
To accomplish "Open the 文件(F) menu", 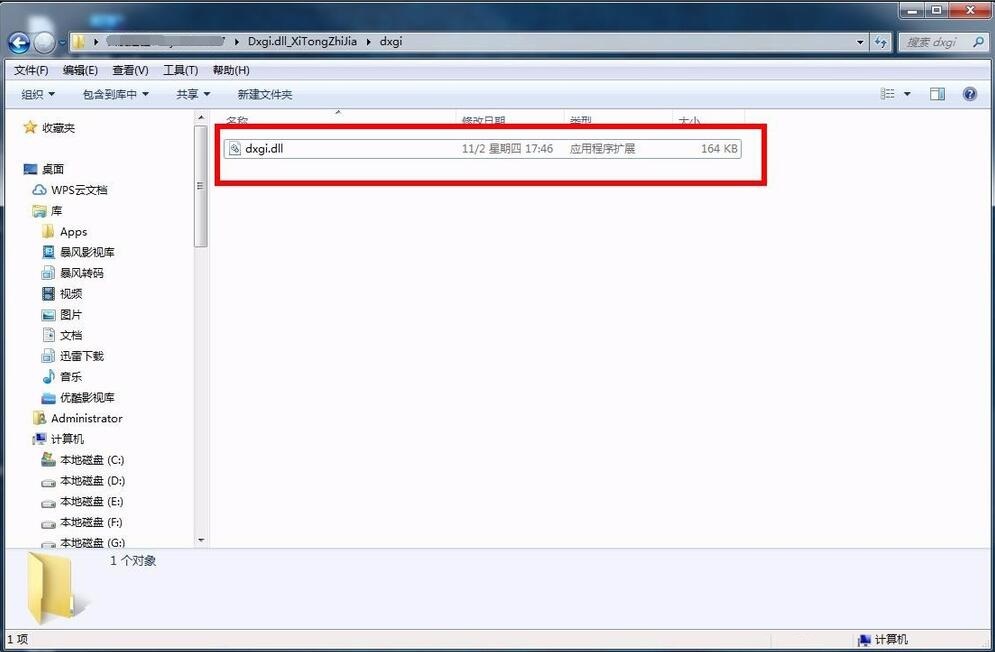I will point(31,70).
